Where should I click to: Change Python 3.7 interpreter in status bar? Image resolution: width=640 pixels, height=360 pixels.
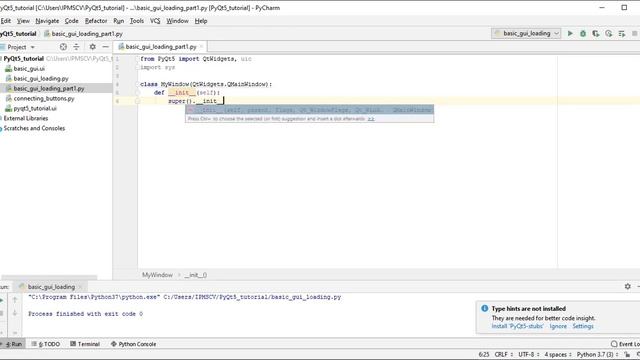[x=597, y=354]
